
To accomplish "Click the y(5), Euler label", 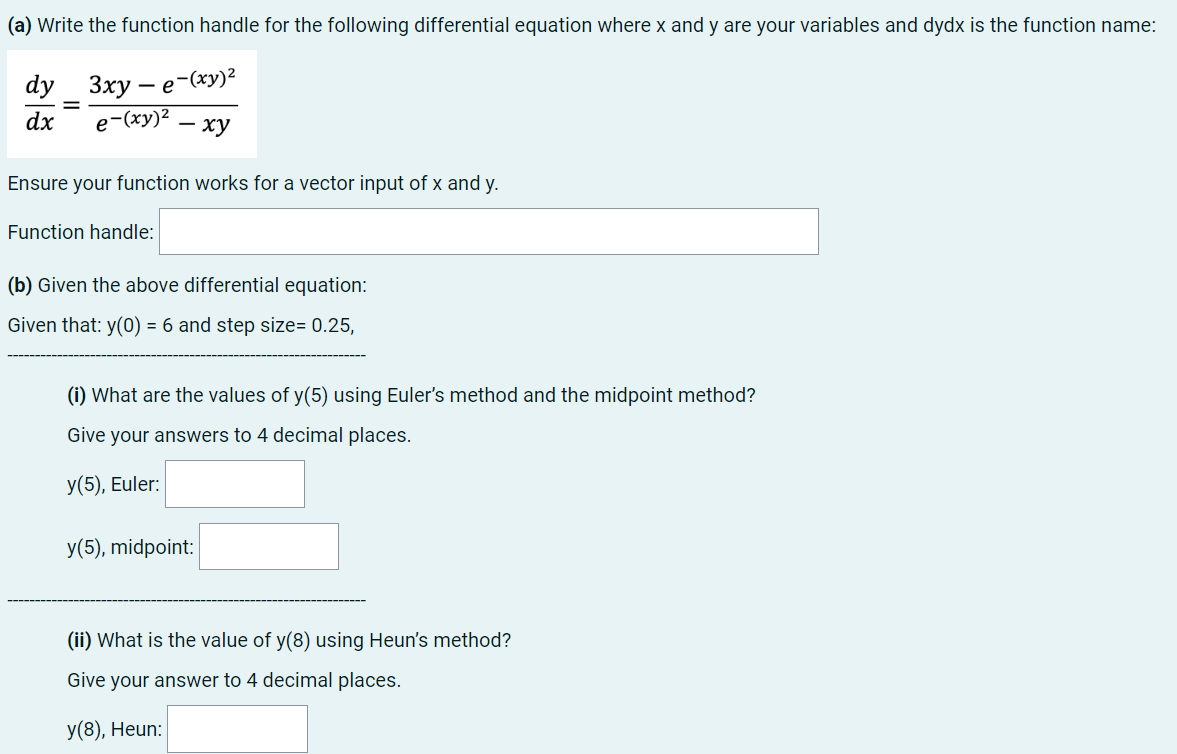I will tap(113, 483).
